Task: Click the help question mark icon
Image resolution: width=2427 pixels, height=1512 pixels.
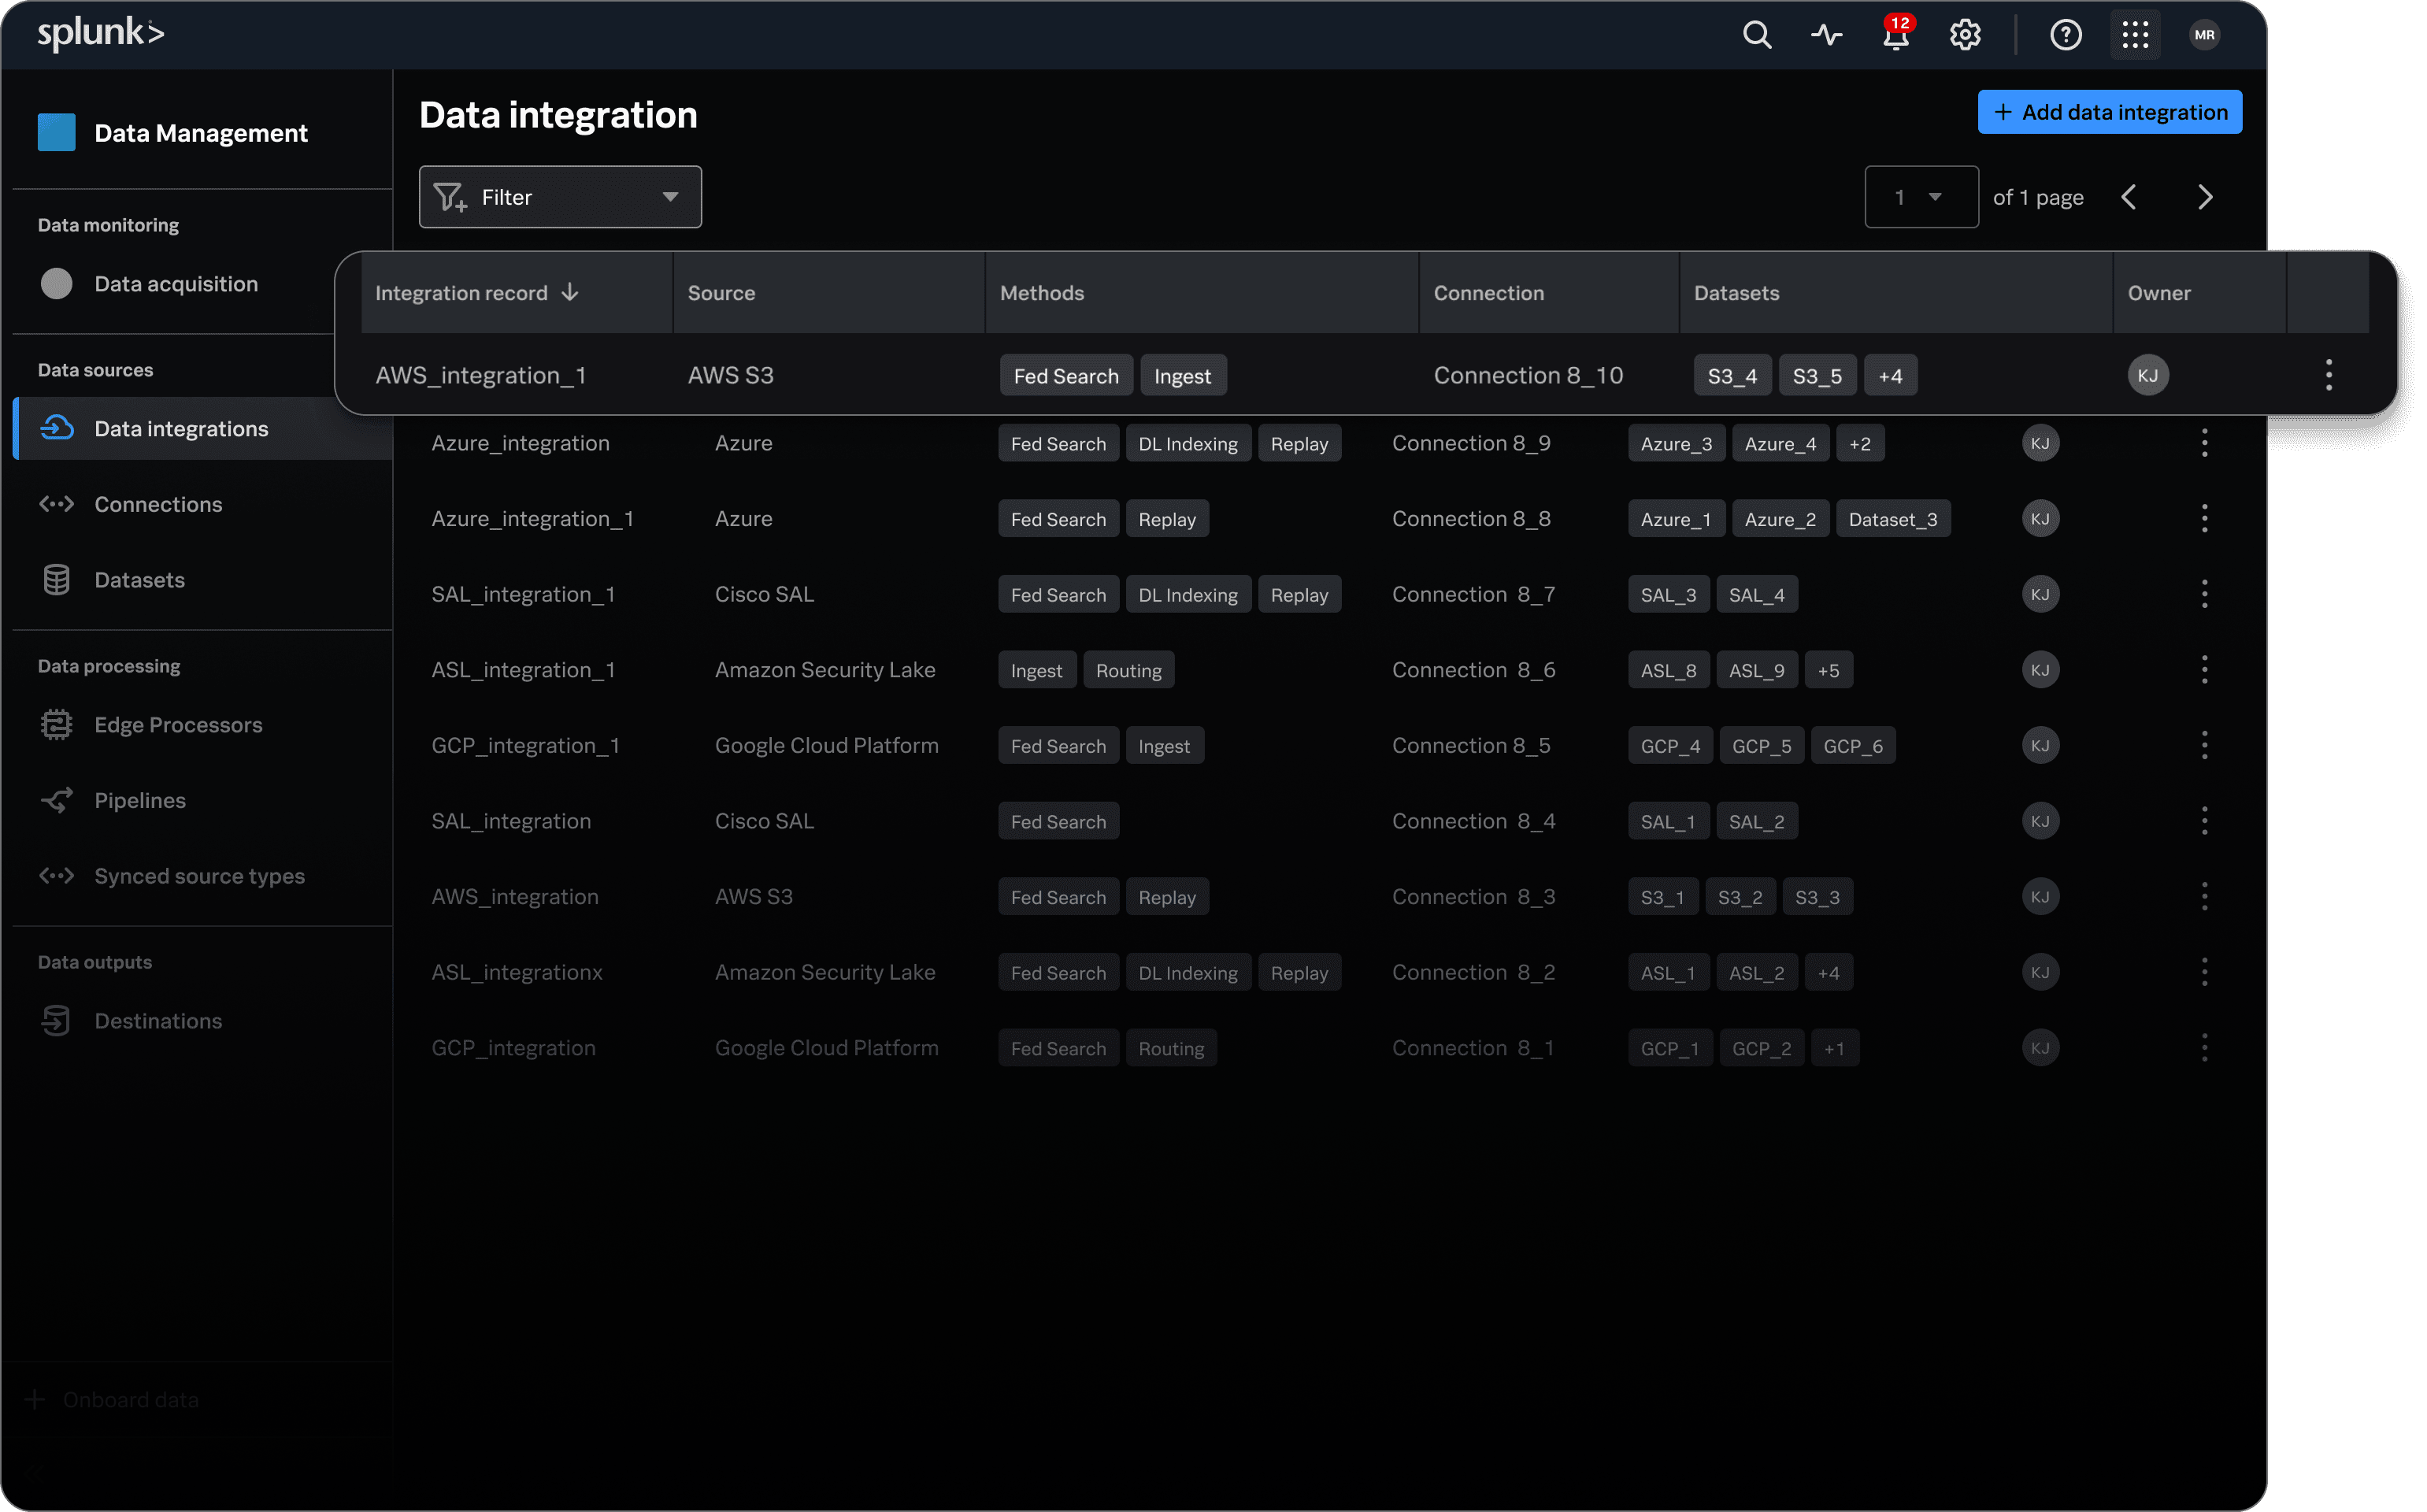Action: 2065,35
